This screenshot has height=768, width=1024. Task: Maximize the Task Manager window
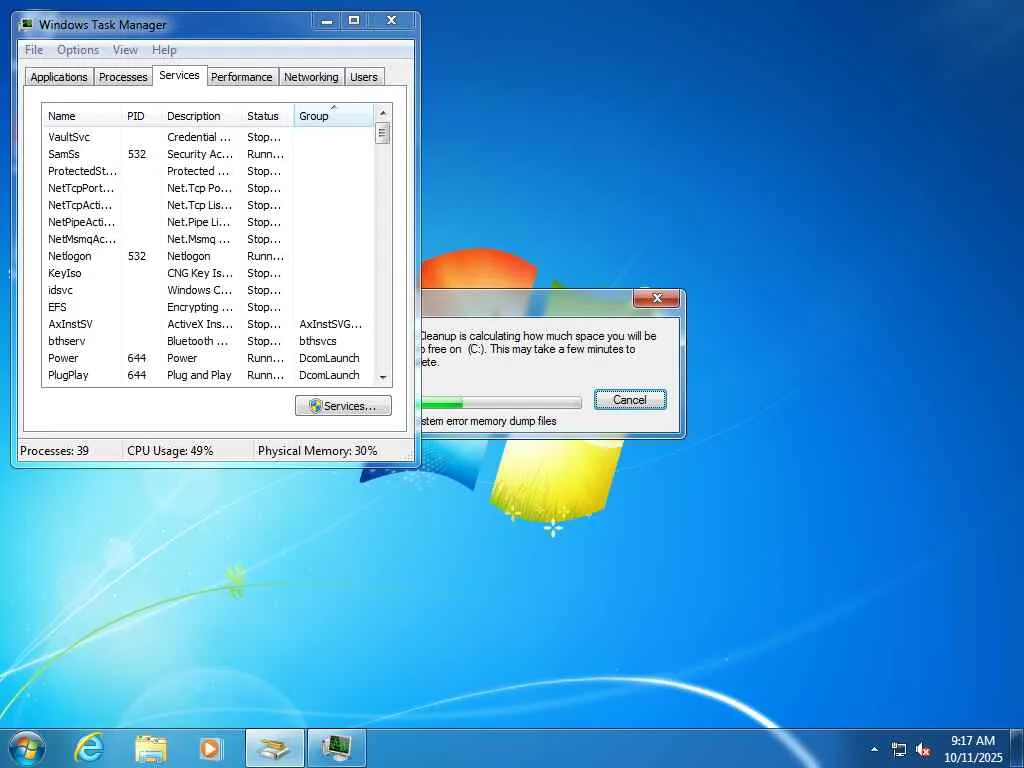[353, 21]
